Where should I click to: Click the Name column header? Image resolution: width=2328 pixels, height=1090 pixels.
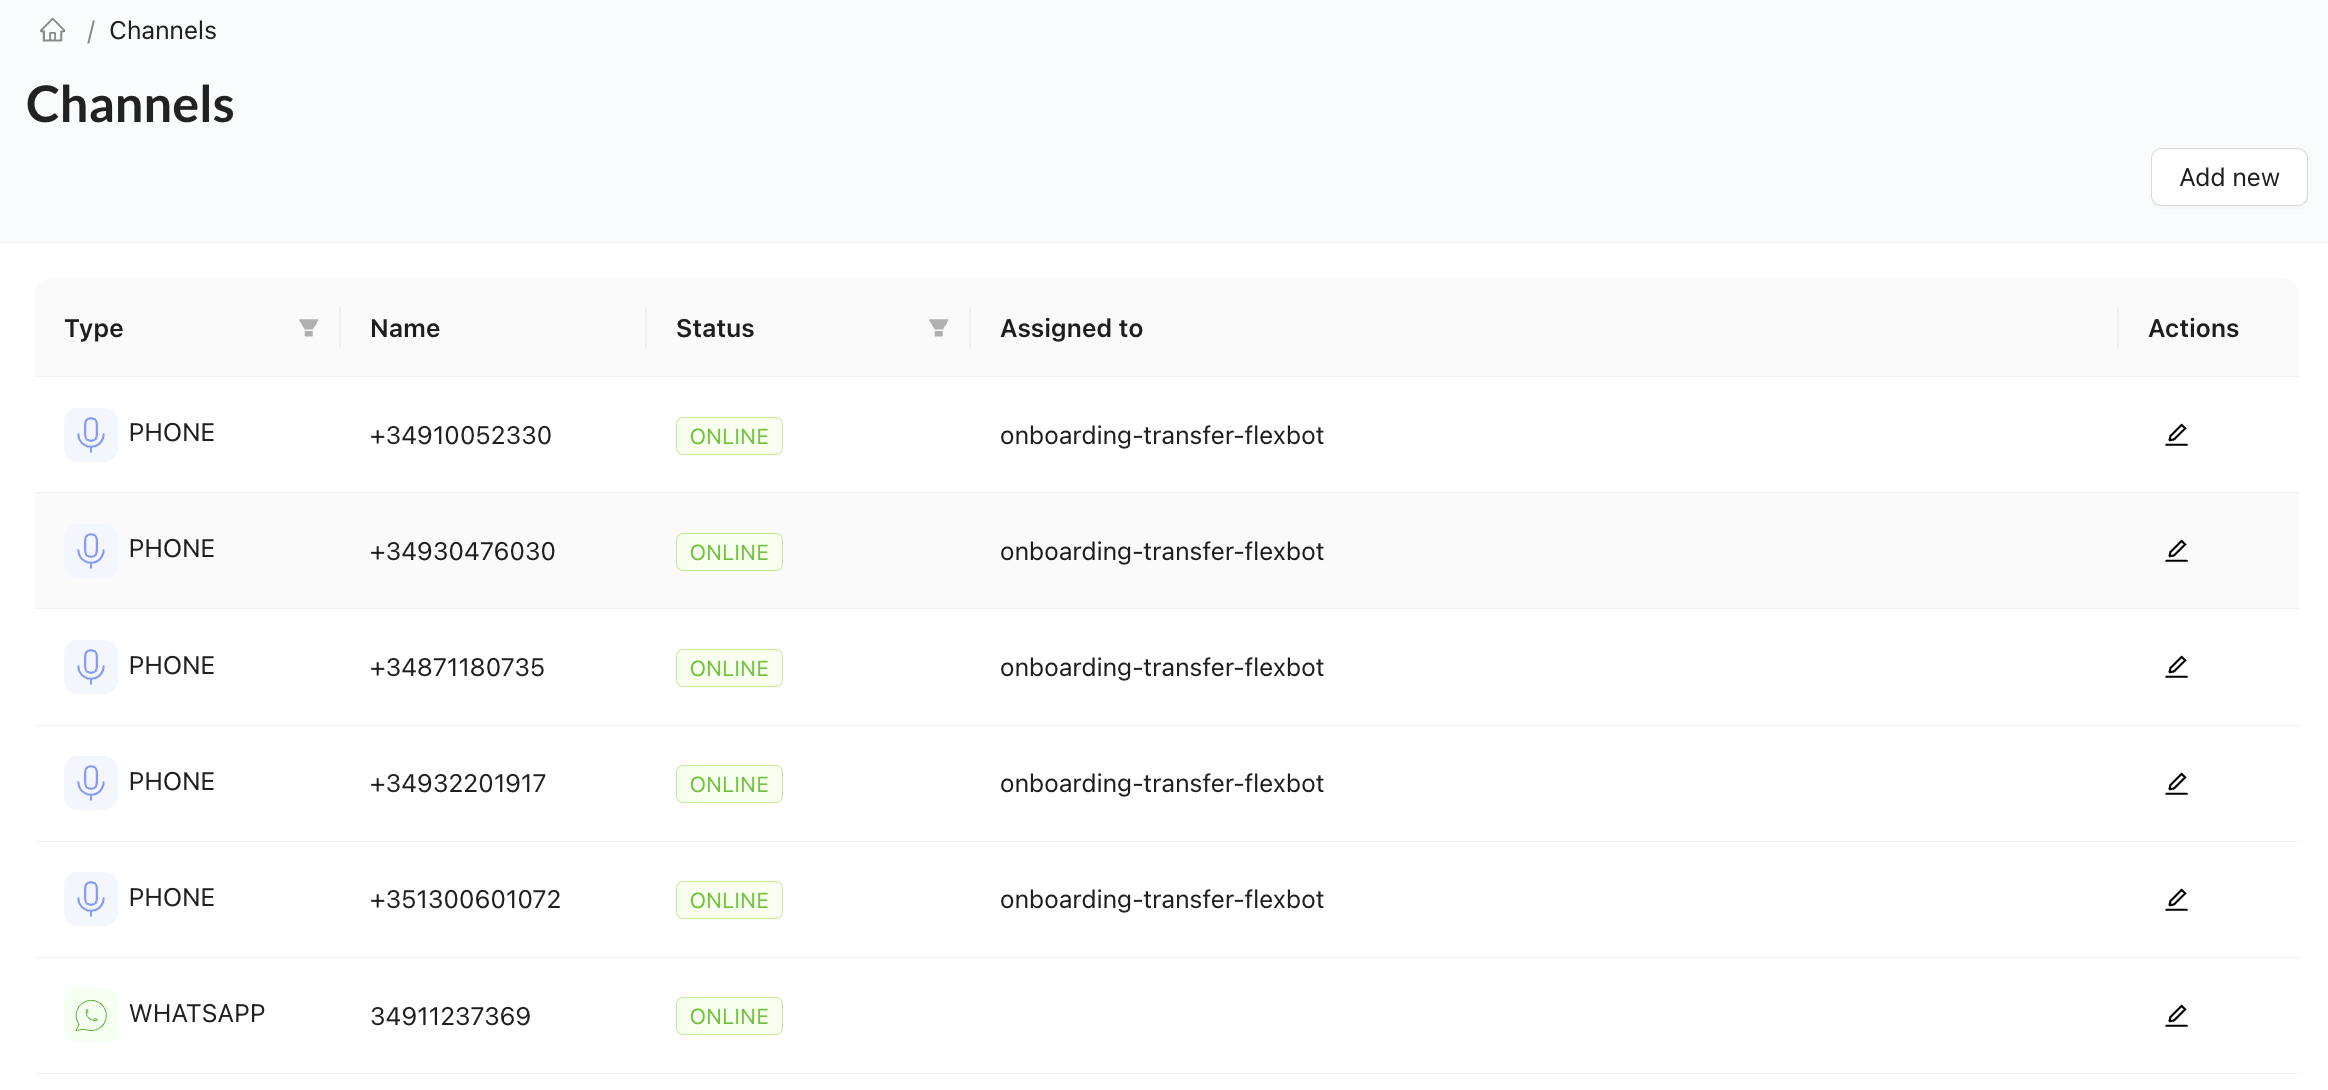405,329
